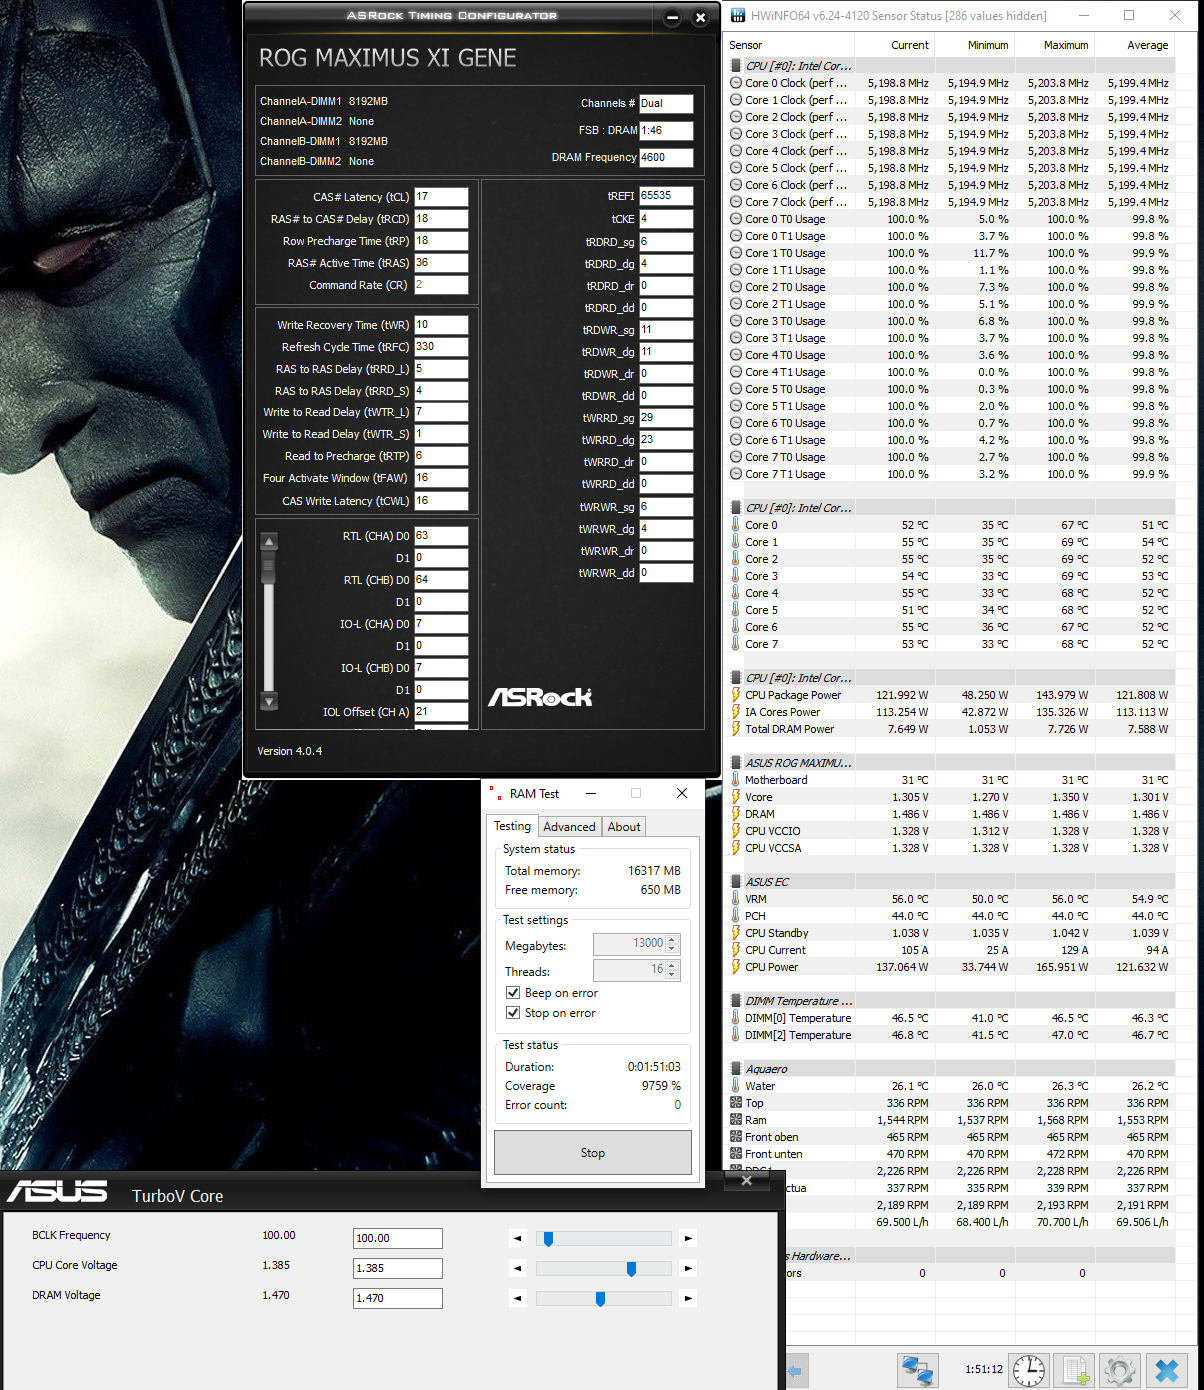The image size is (1204, 1390).
Task: Click the fan icon beside Ram RPM row
Action: pos(736,1120)
